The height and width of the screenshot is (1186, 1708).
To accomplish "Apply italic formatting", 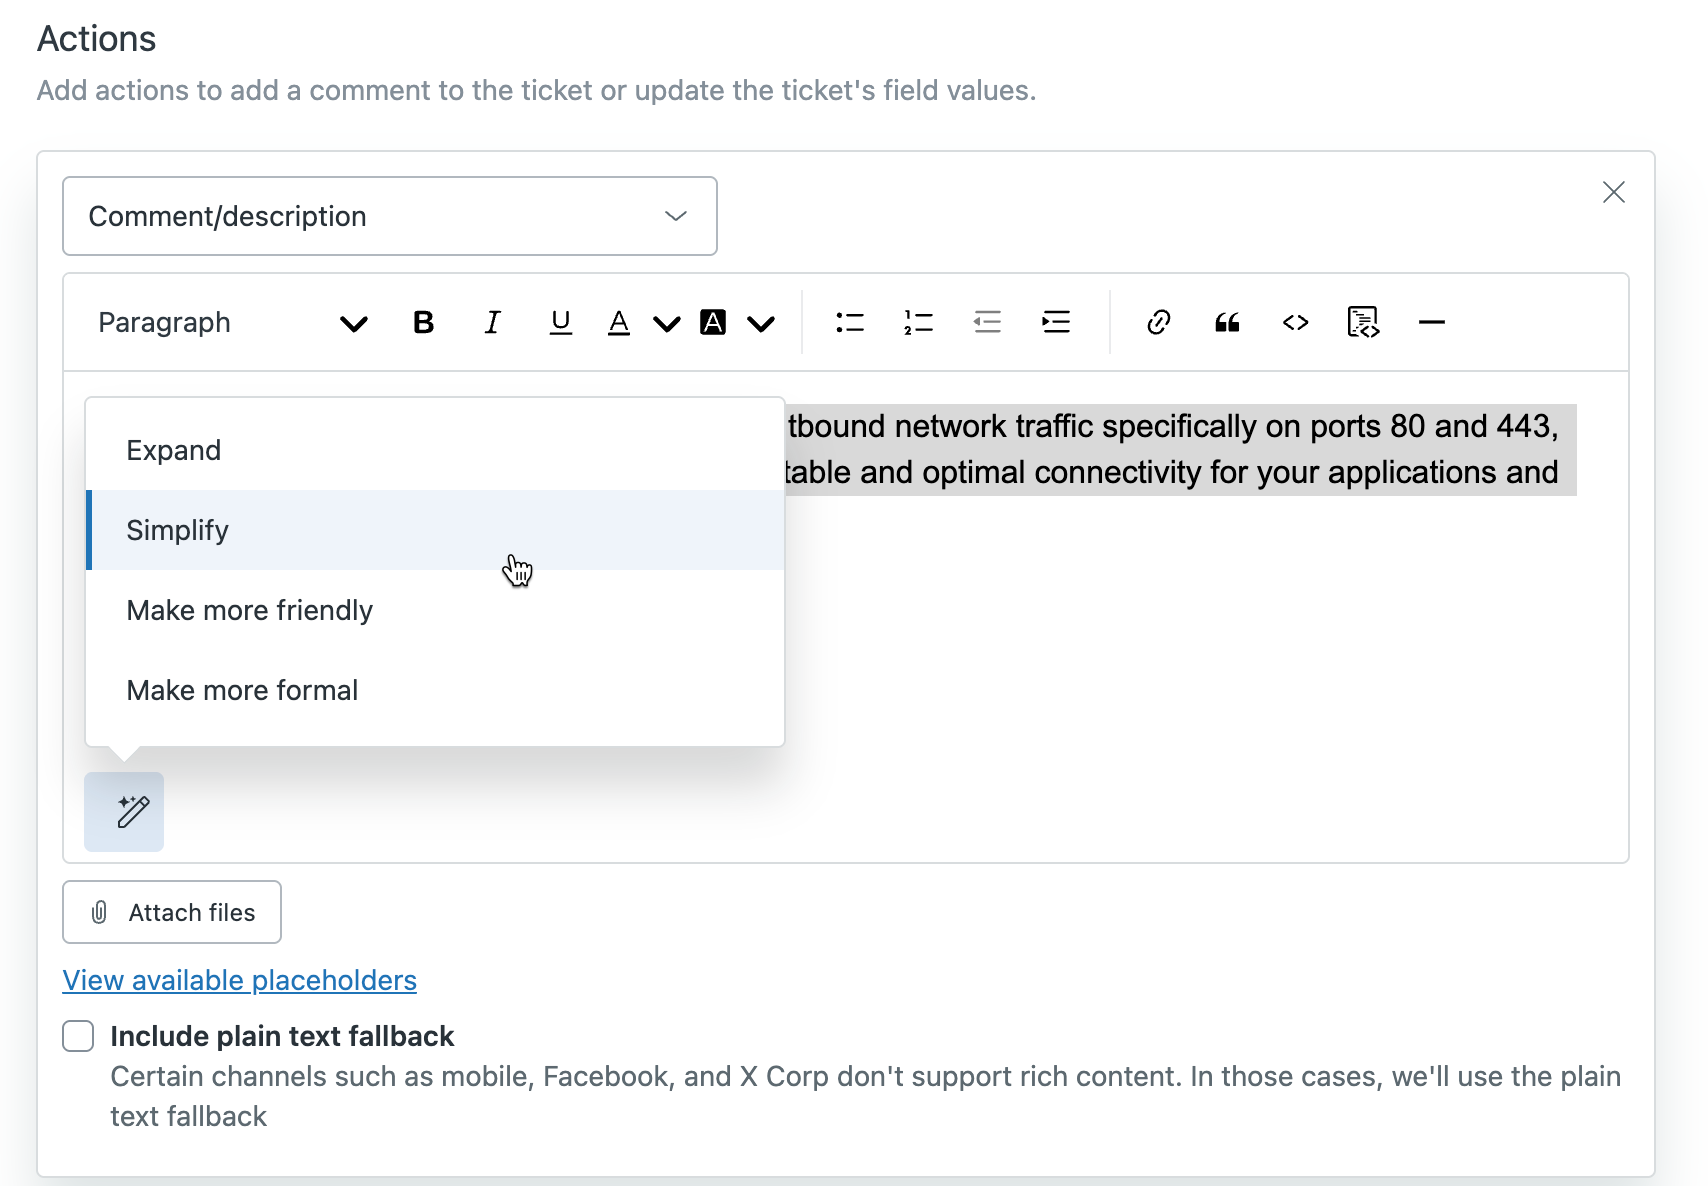I will coord(492,322).
